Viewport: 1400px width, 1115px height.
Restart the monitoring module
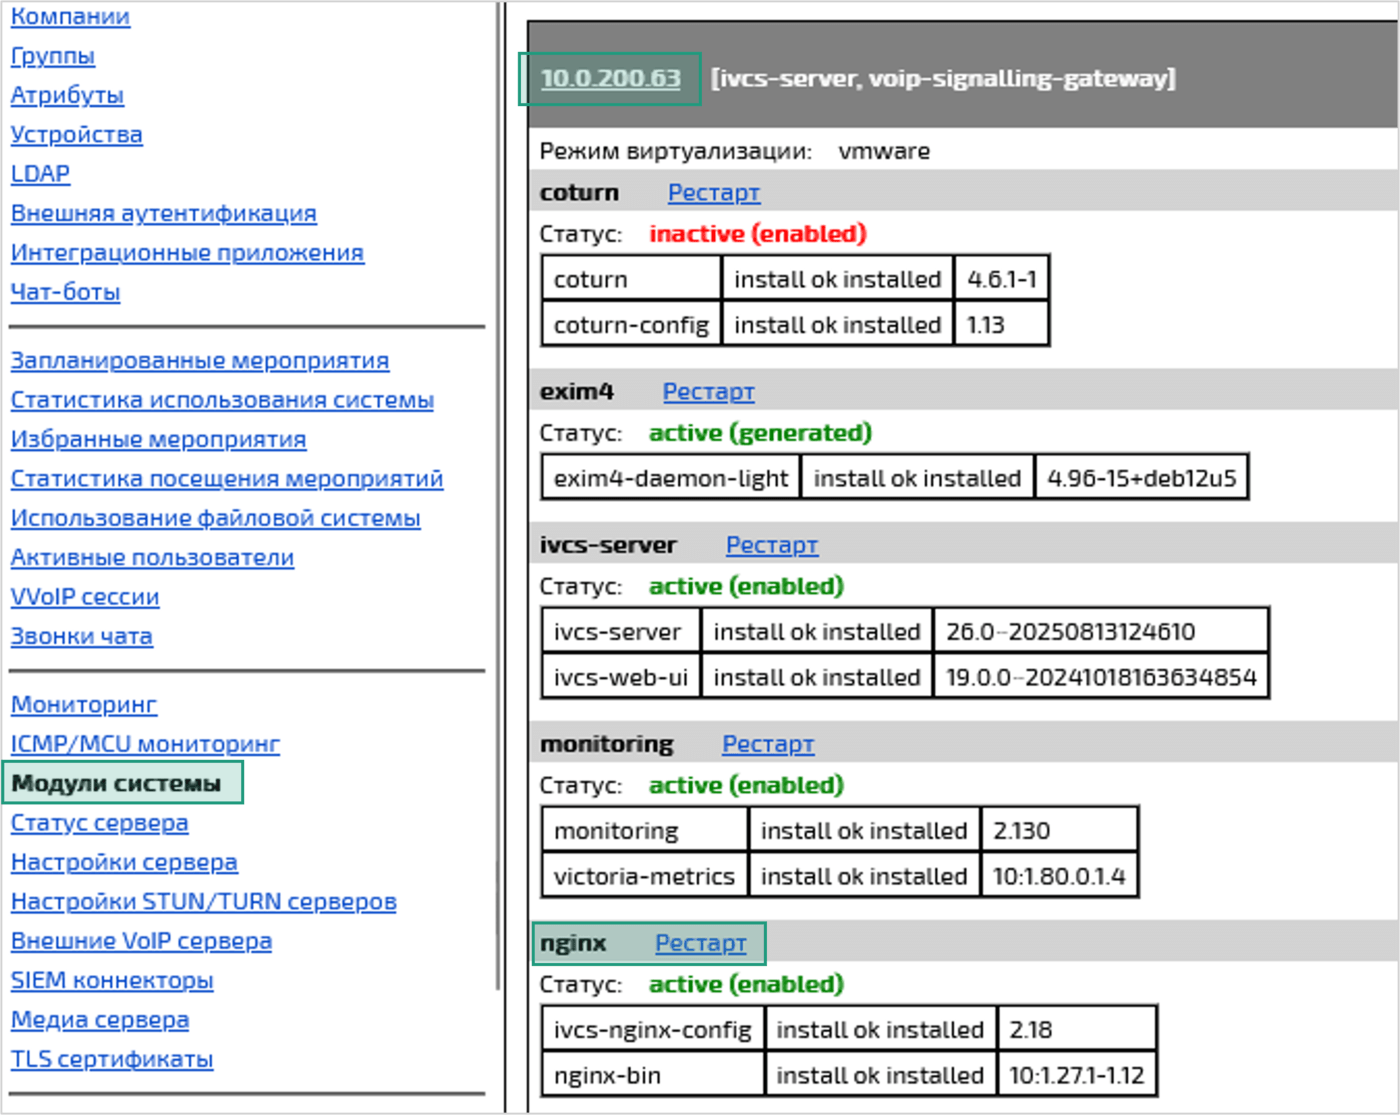767,744
